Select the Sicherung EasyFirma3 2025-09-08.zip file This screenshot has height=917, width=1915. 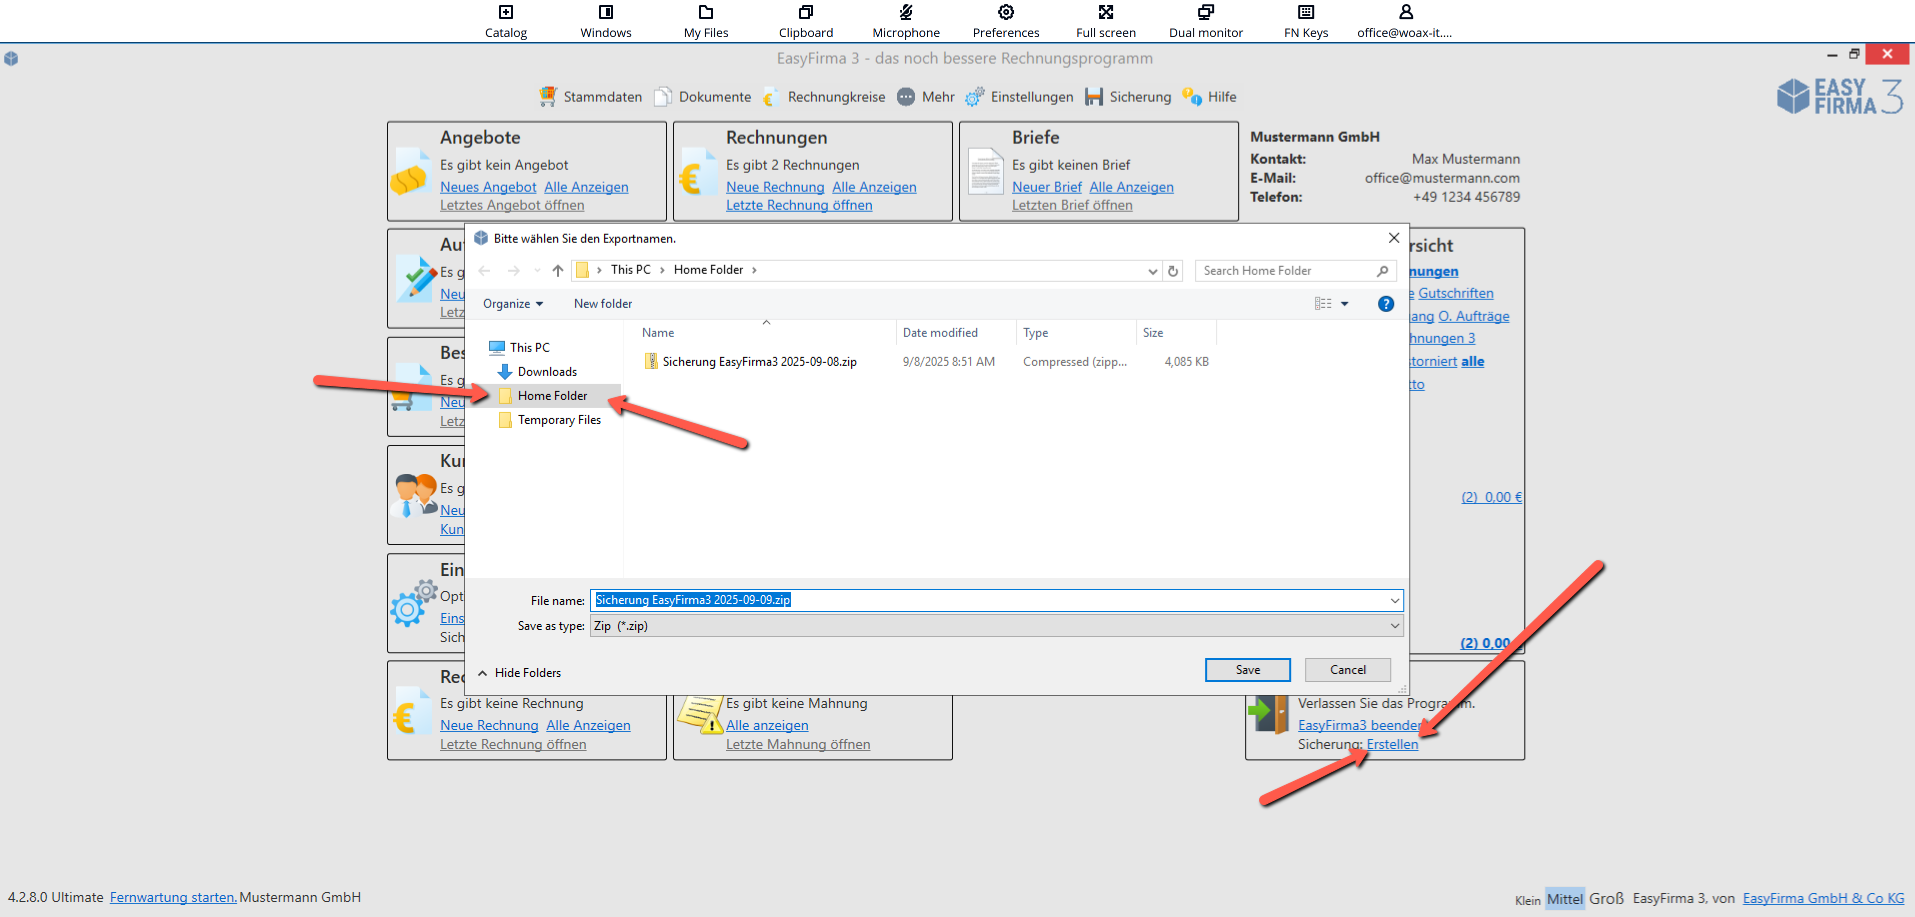click(x=759, y=362)
